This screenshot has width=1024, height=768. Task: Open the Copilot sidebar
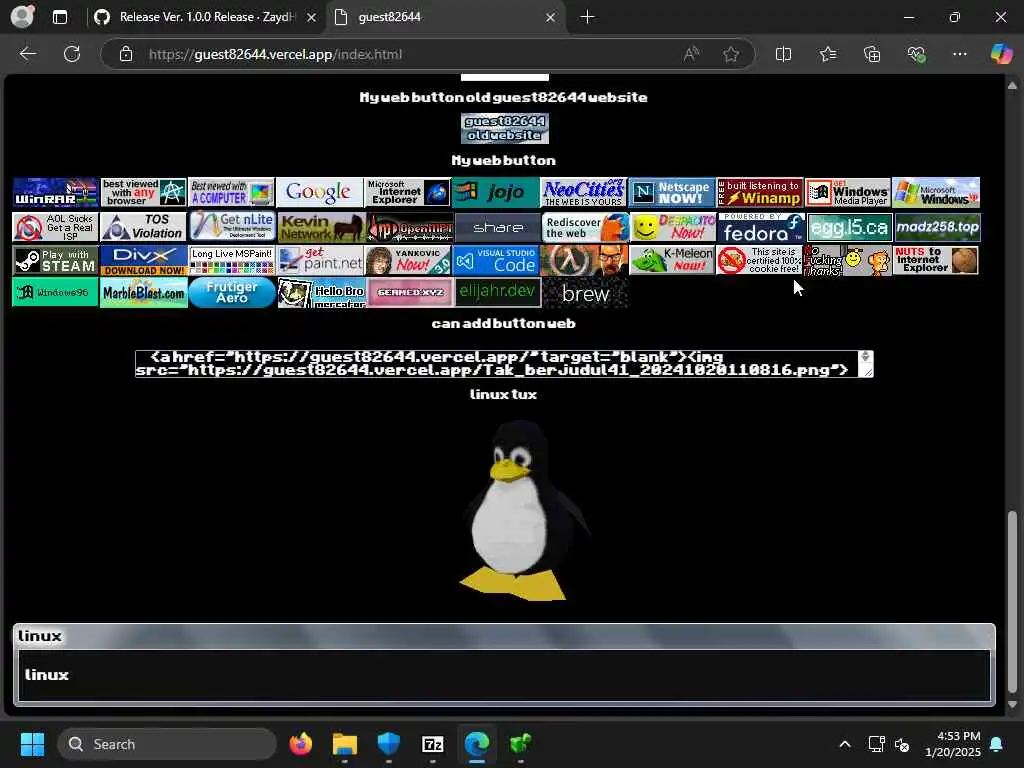coord(1000,54)
